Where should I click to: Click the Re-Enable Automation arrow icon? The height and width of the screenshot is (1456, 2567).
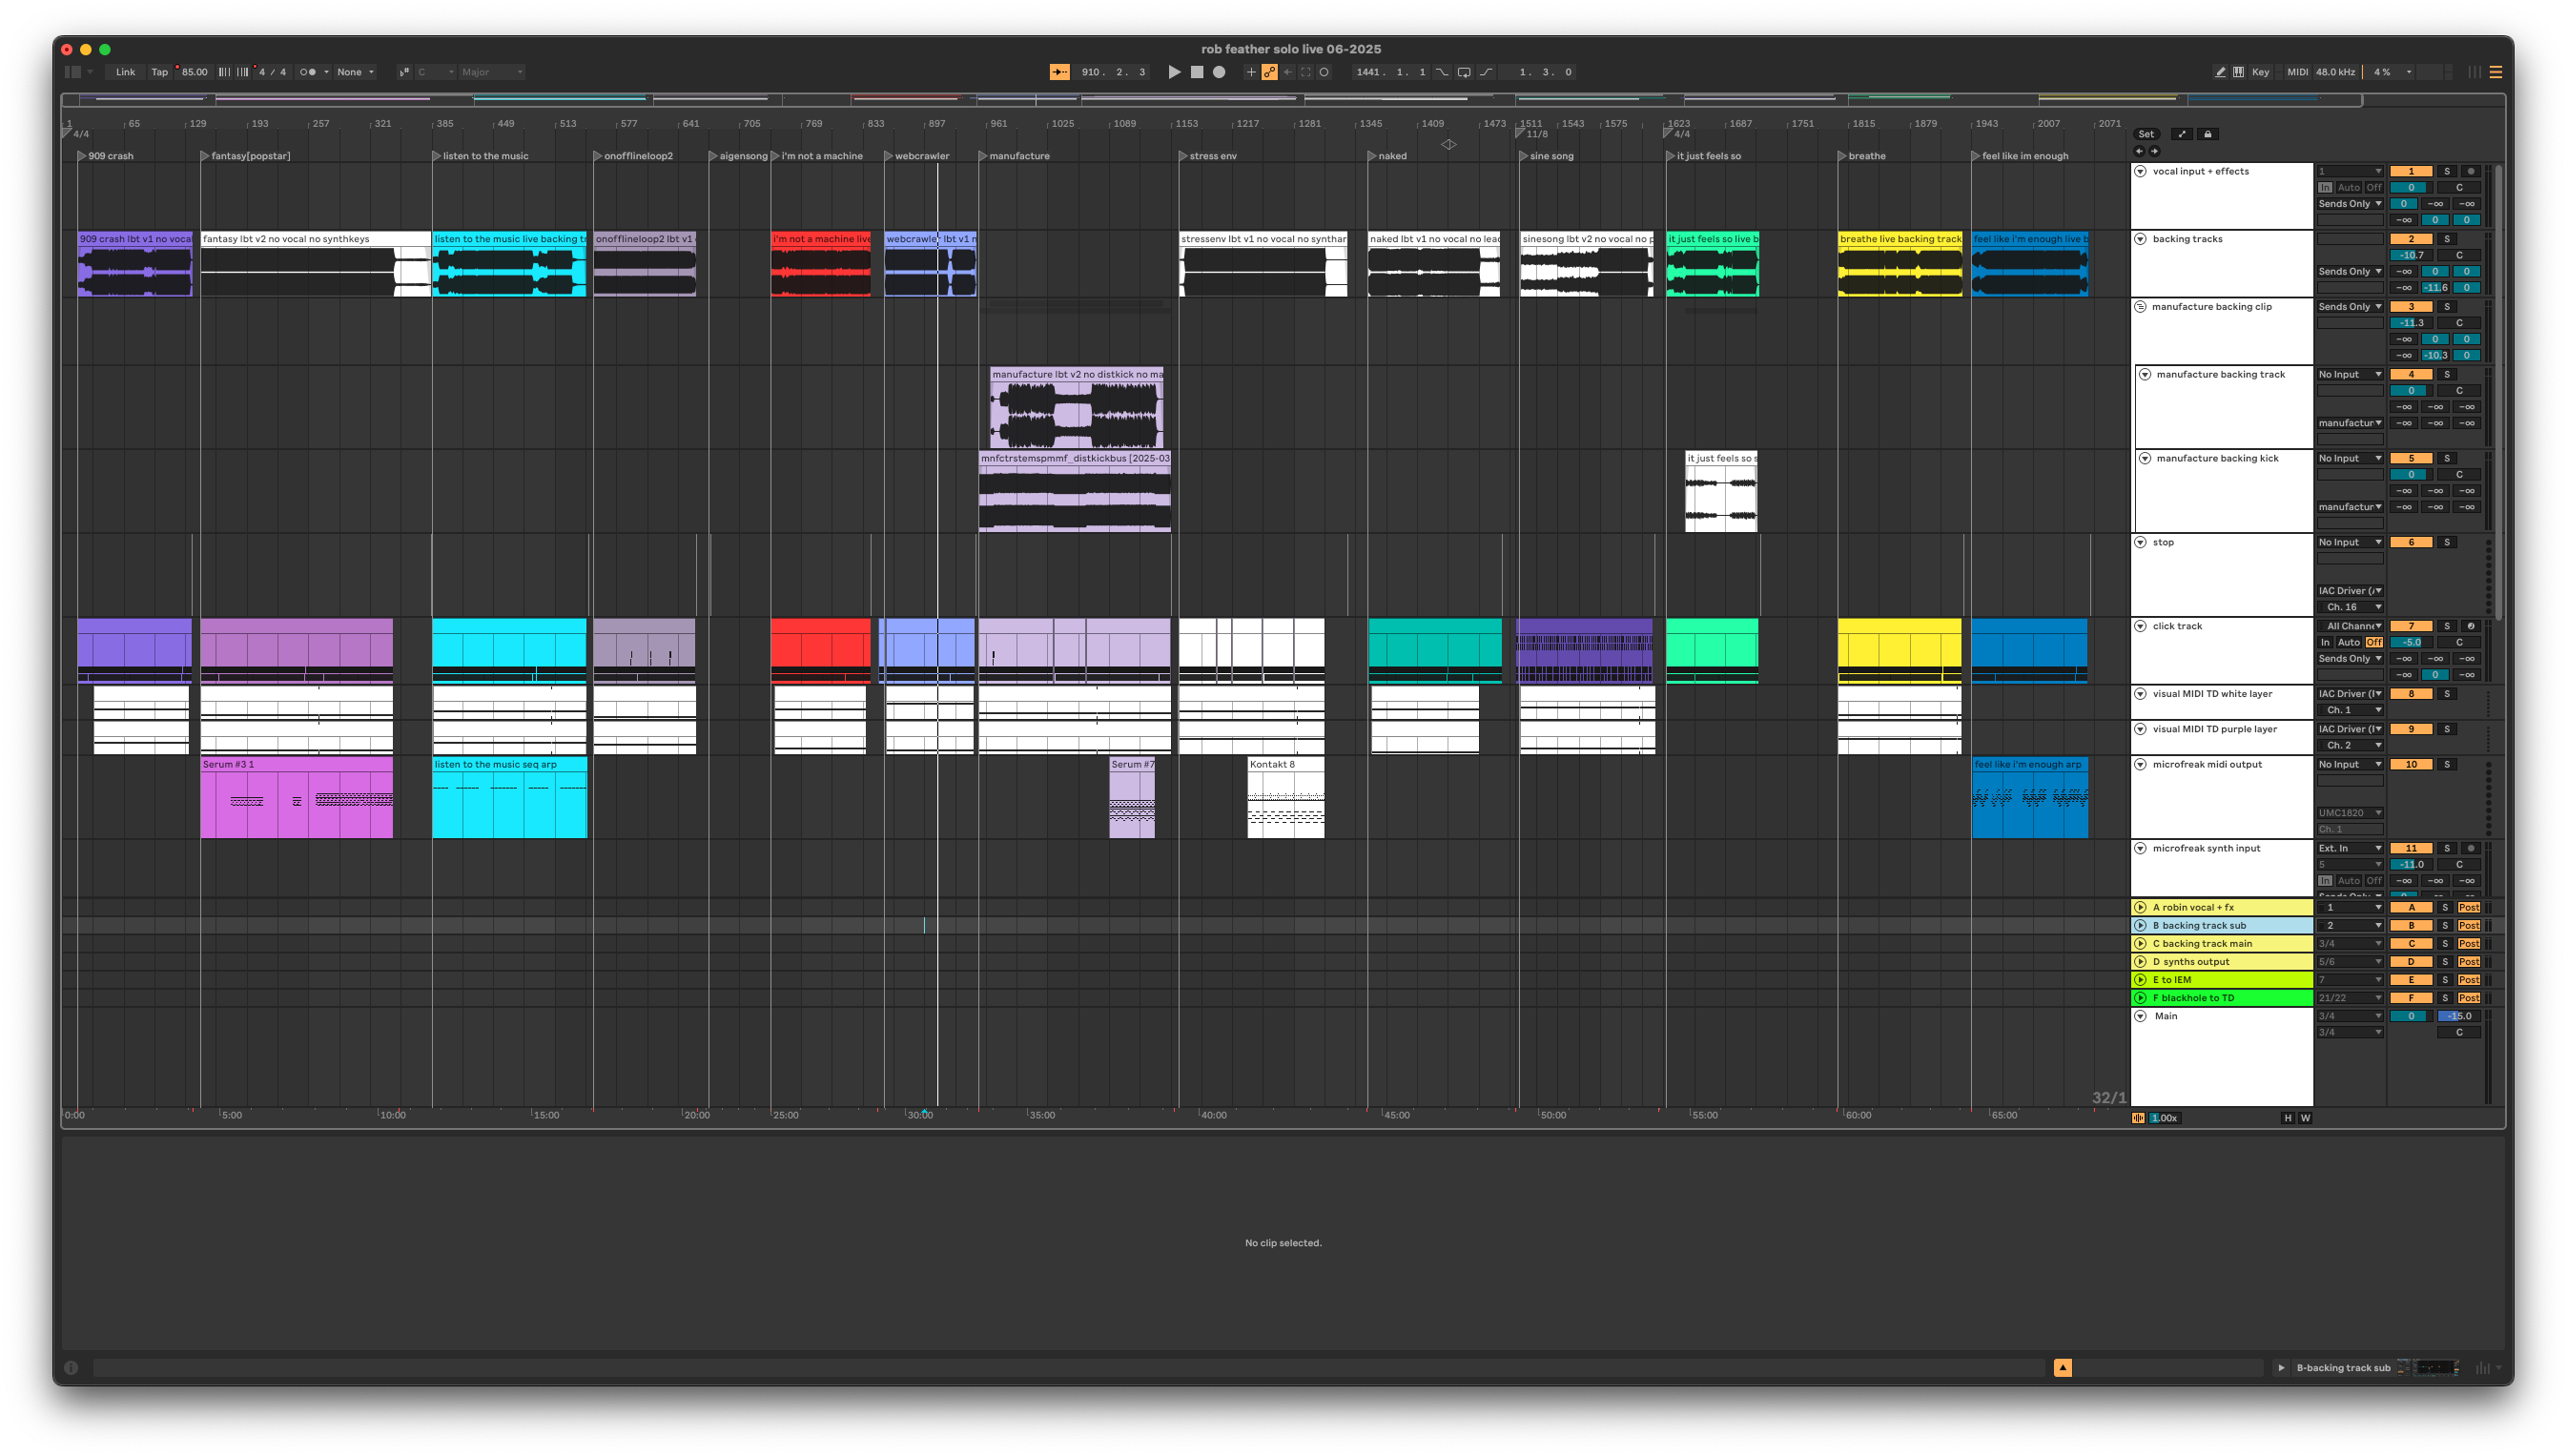(1288, 72)
